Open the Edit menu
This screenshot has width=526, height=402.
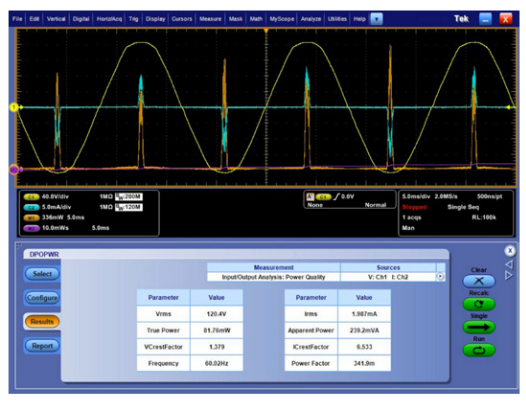(34, 19)
